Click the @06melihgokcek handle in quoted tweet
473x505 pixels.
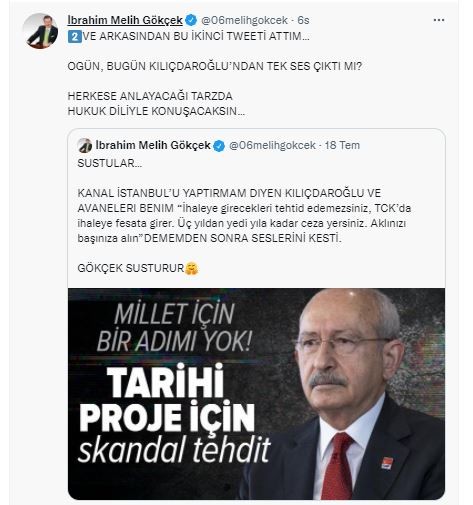pyautogui.click(x=272, y=145)
